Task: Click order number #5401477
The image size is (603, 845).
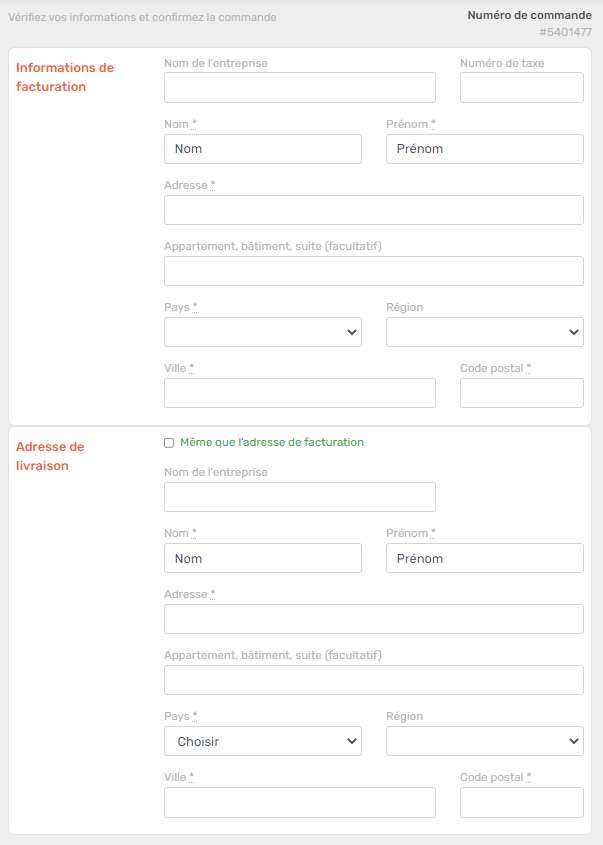Action: click(565, 32)
